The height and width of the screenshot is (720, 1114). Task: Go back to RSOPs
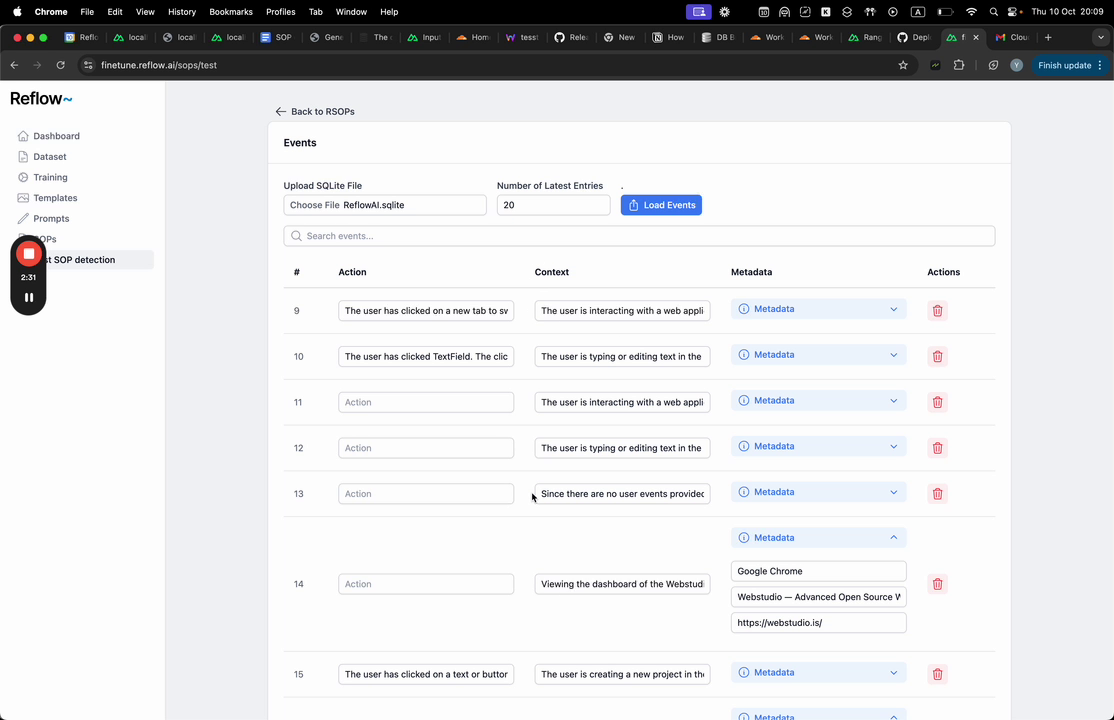[315, 112]
